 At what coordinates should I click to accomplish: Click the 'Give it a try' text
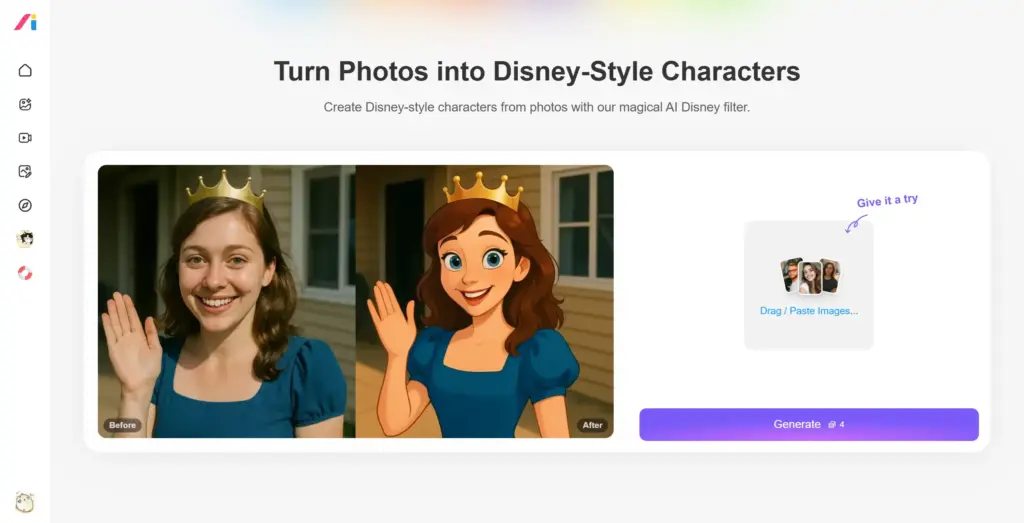887,201
